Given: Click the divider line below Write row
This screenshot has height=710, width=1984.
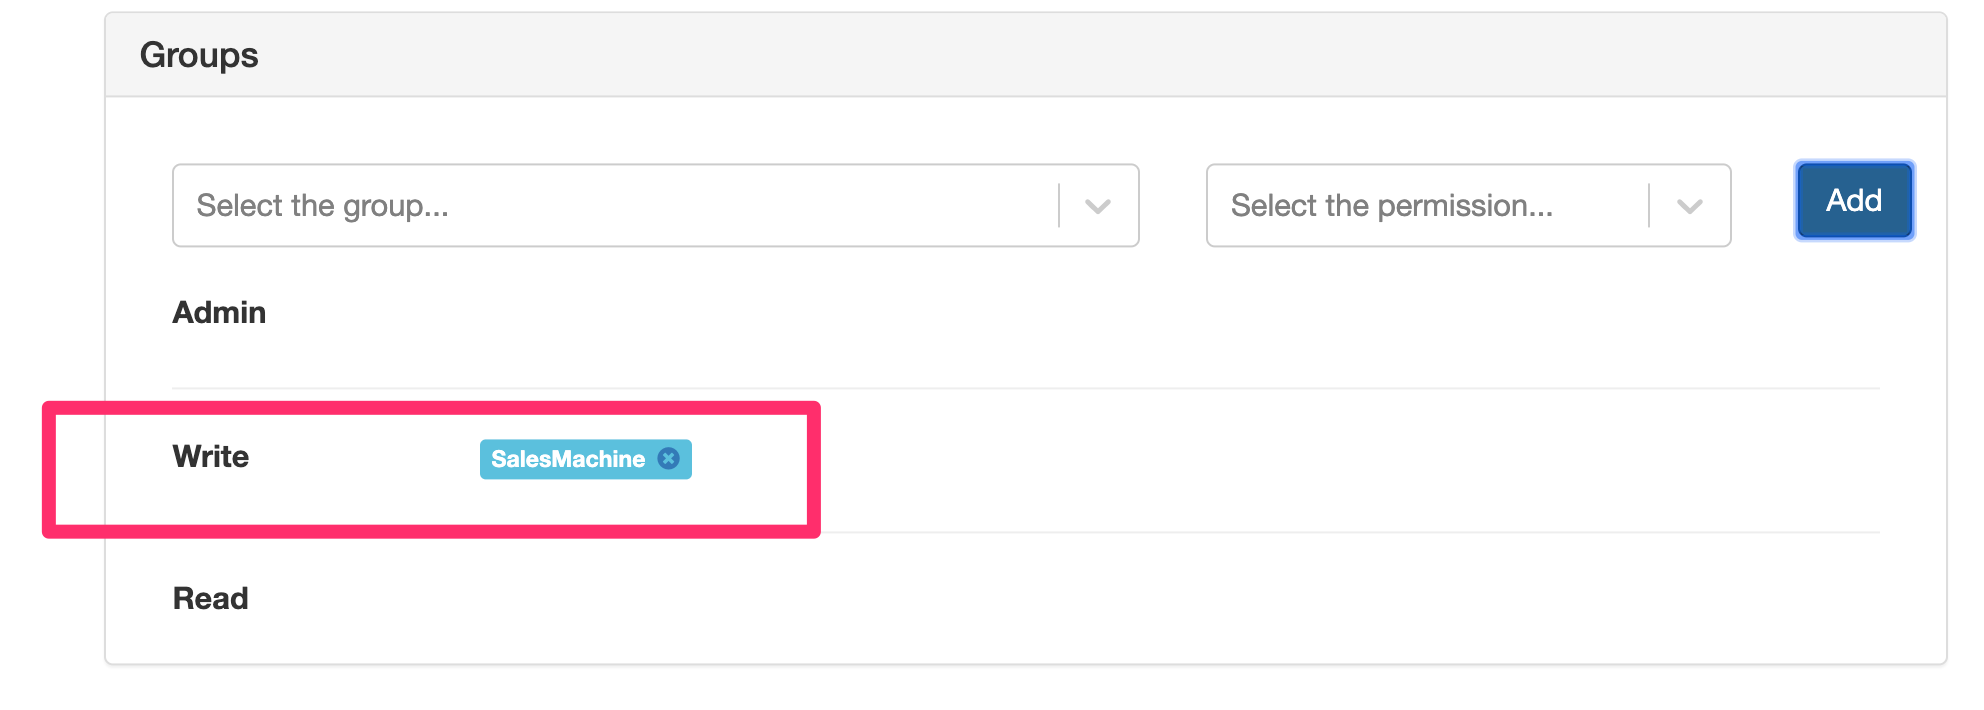Looking at the screenshot, I should 1300,532.
